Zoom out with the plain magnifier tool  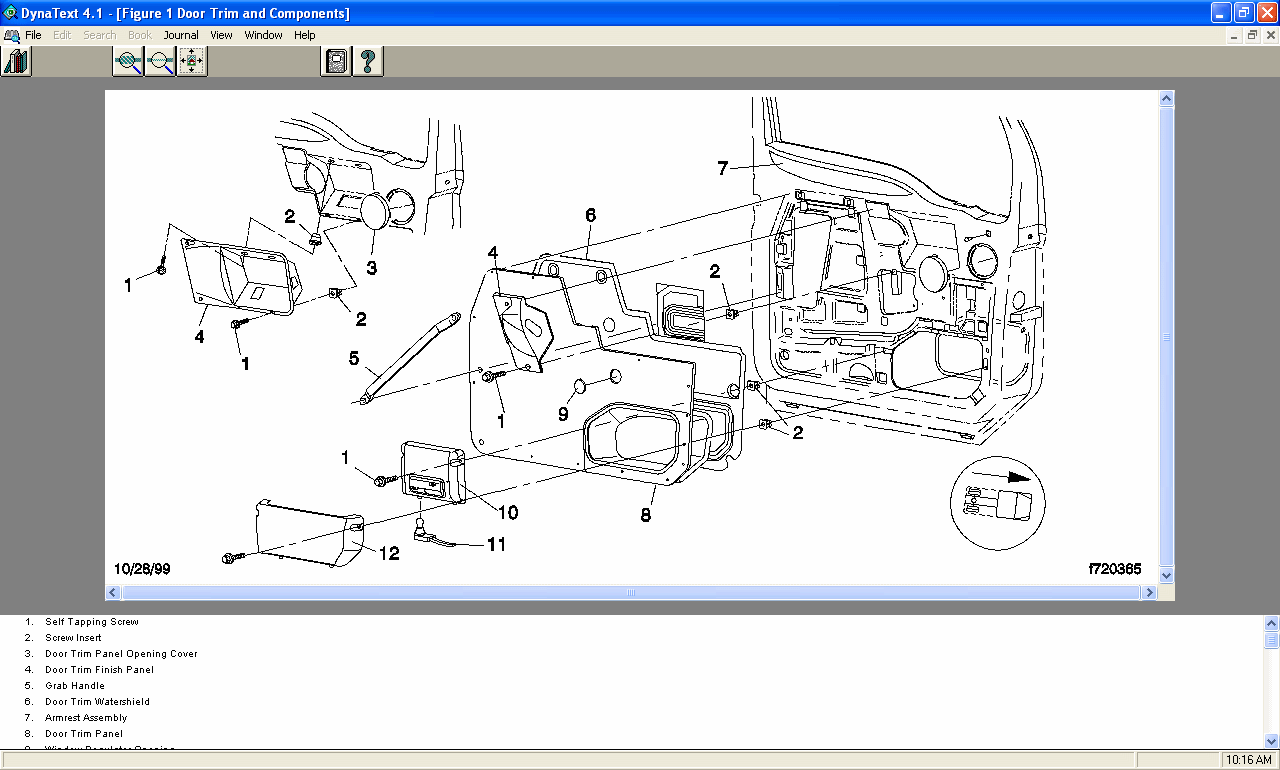point(160,61)
